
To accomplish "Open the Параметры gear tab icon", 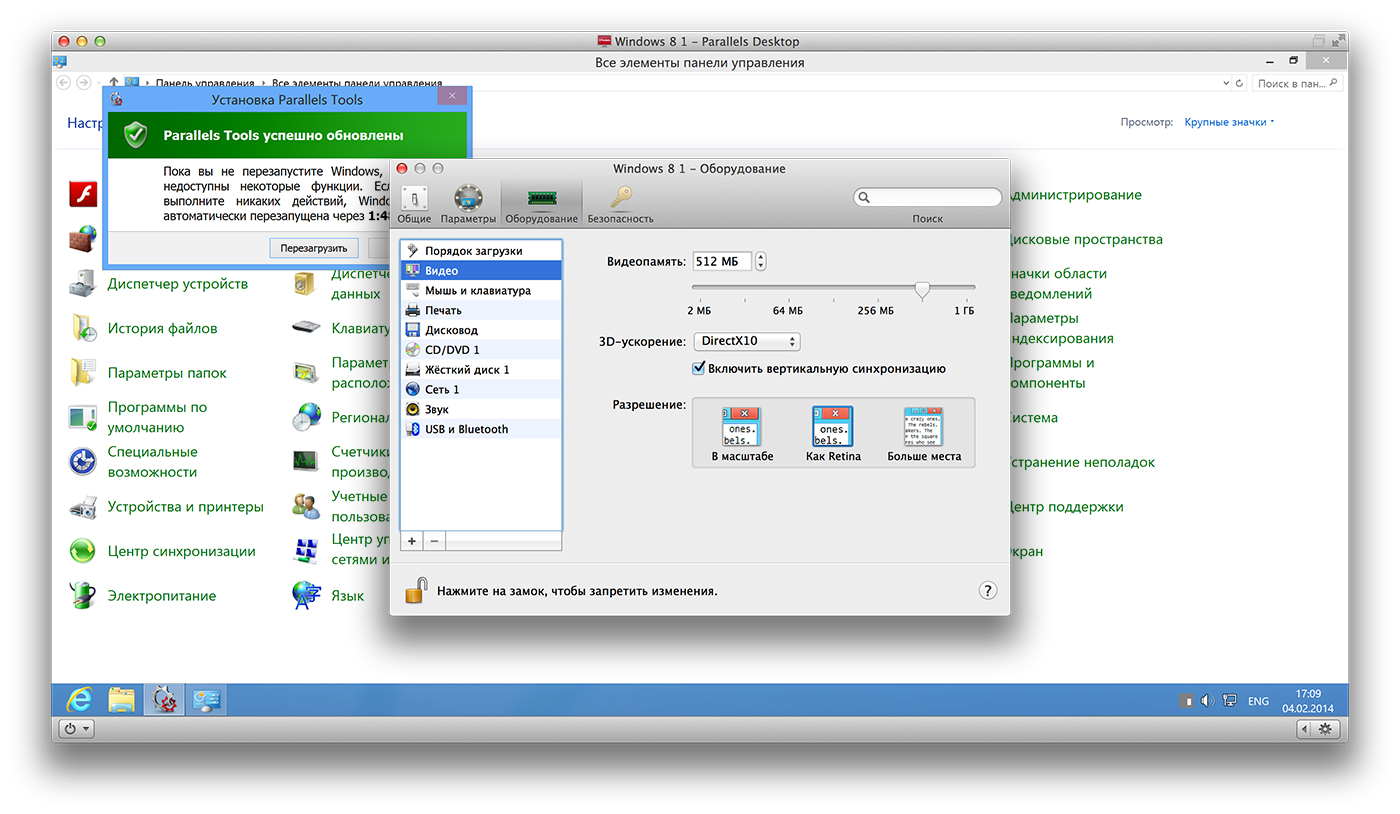I will coord(468,198).
